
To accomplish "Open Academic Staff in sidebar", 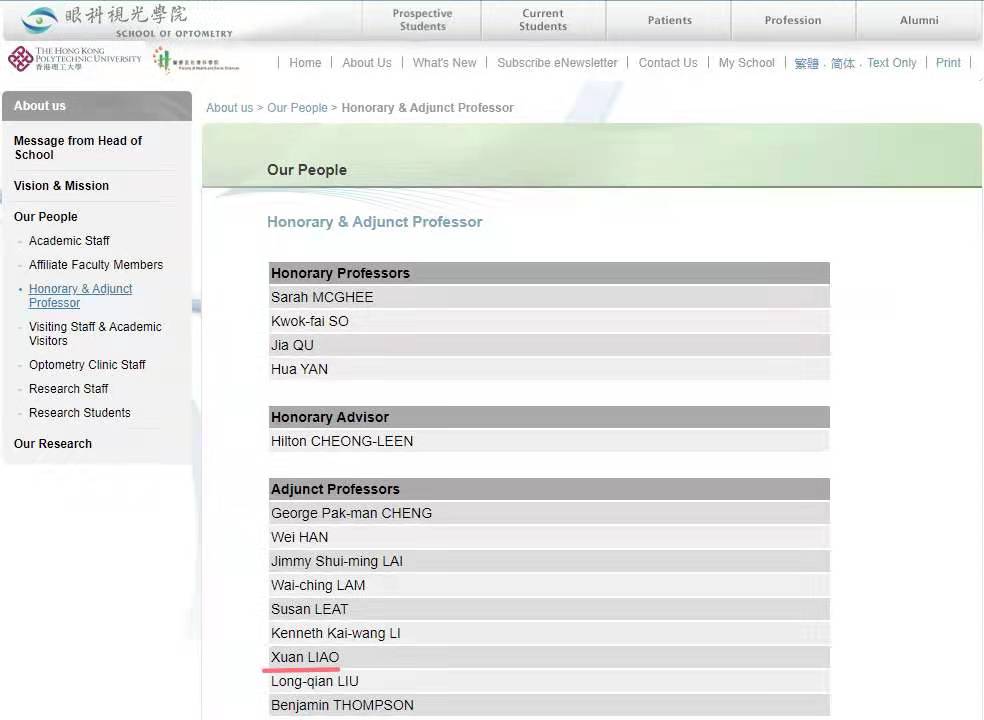I will pos(69,241).
